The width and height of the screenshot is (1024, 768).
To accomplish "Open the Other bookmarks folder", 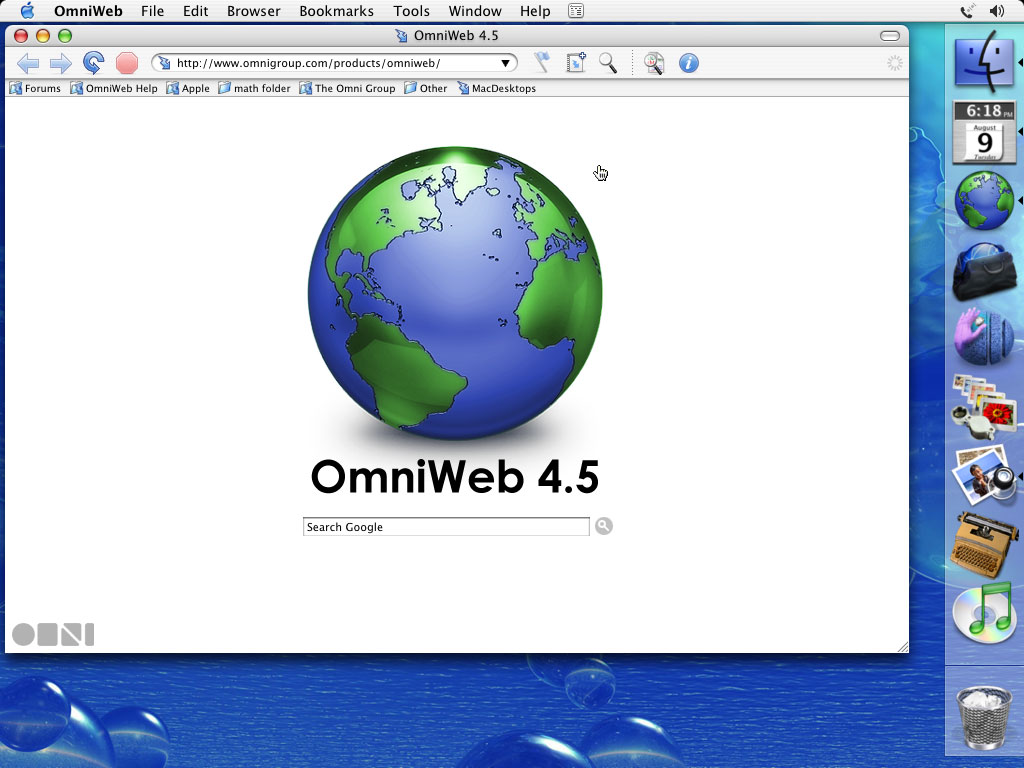I will point(426,88).
